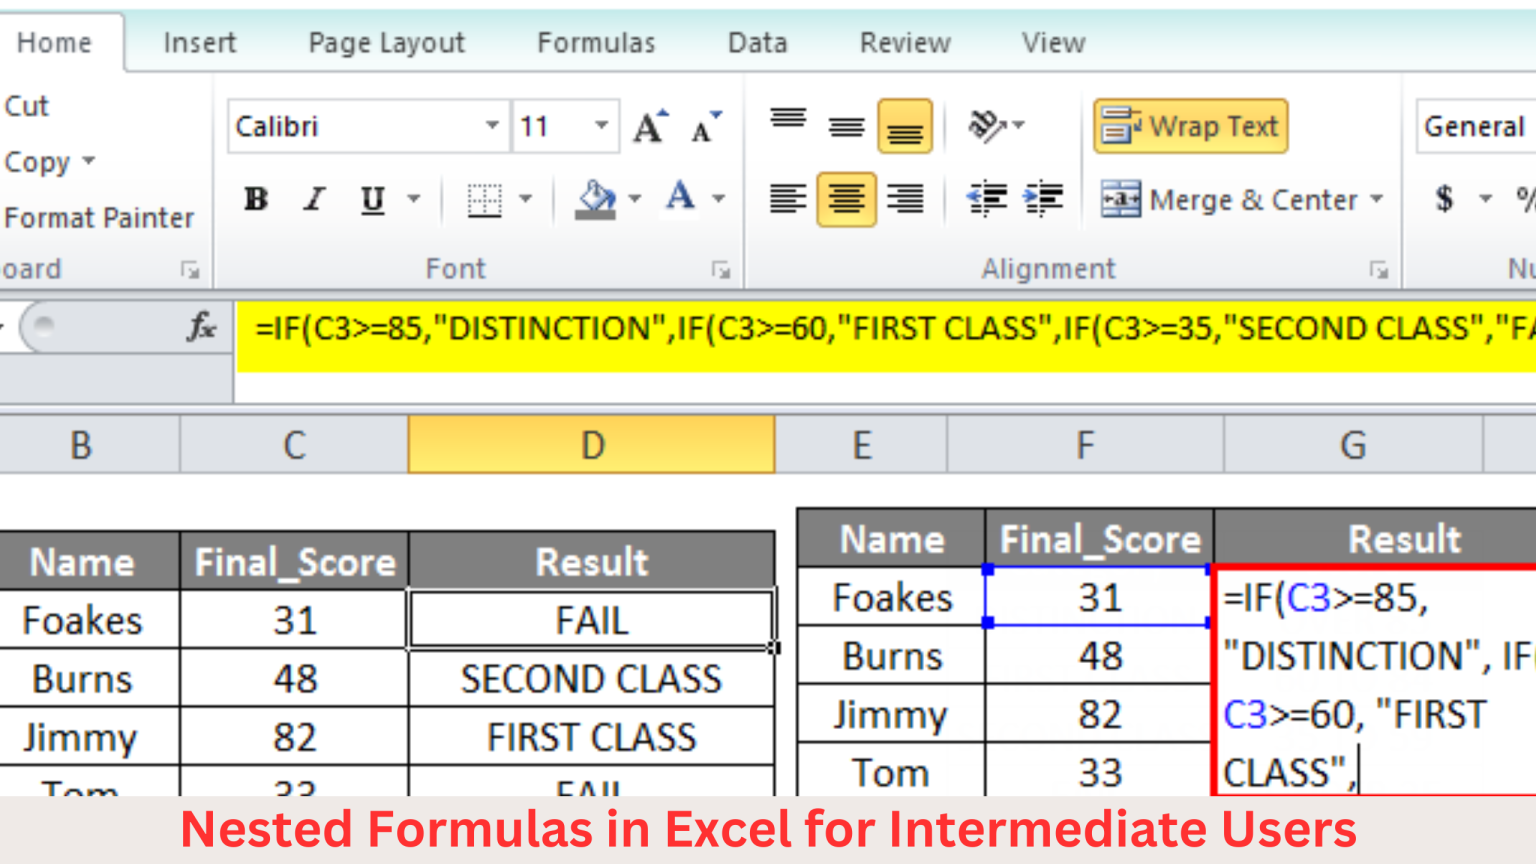Click the Insert Function fx icon
The height and width of the screenshot is (864, 1536).
coord(201,327)
